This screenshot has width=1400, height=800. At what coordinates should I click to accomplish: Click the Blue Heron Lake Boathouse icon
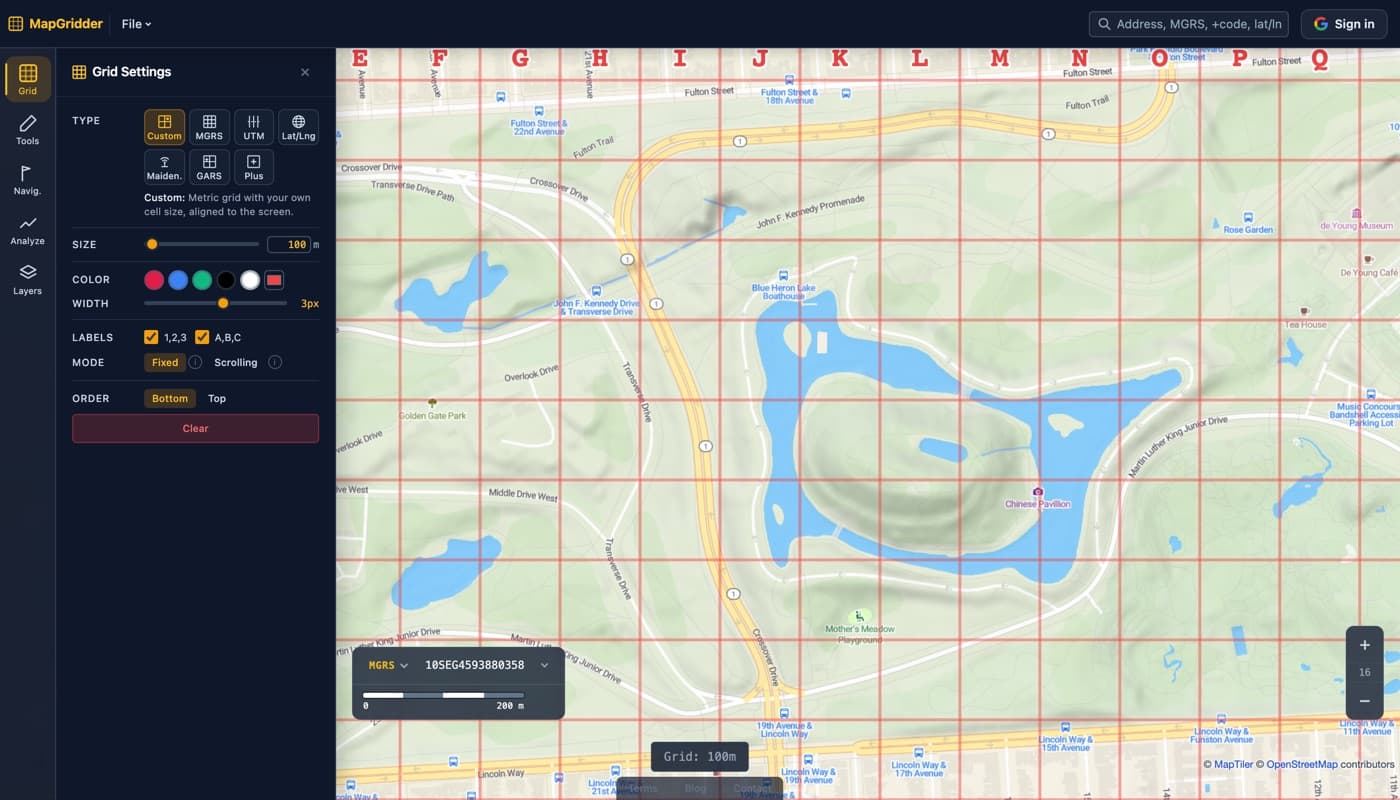[x=783, y=274]
